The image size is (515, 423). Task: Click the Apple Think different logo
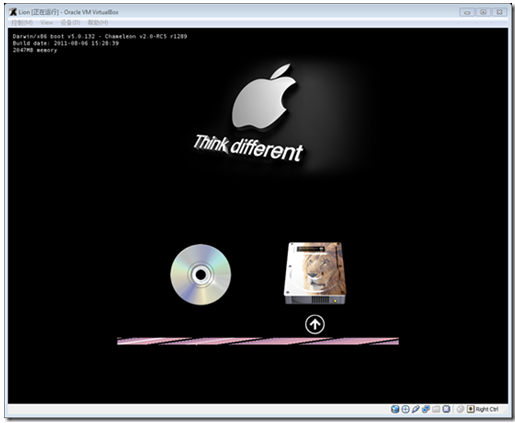tap(249, 113)
